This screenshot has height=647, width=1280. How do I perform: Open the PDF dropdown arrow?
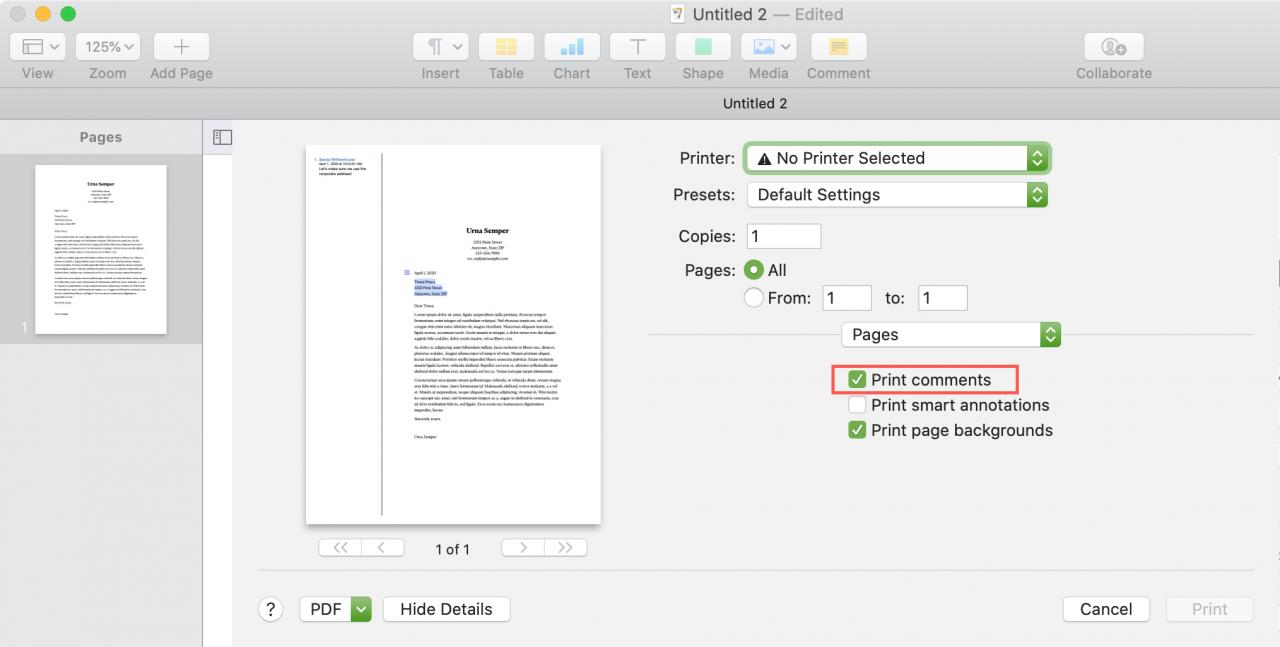[361, 609]
